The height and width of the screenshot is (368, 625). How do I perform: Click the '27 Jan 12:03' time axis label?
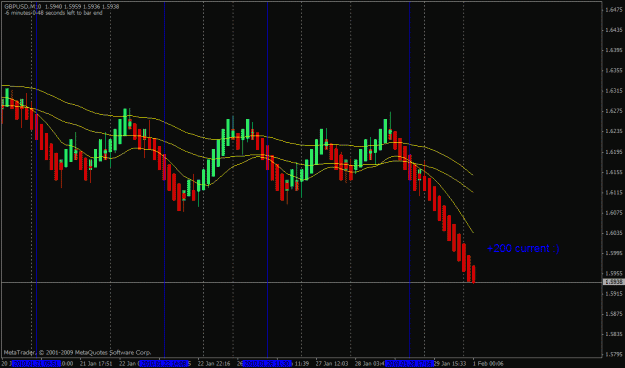point(332,364)
